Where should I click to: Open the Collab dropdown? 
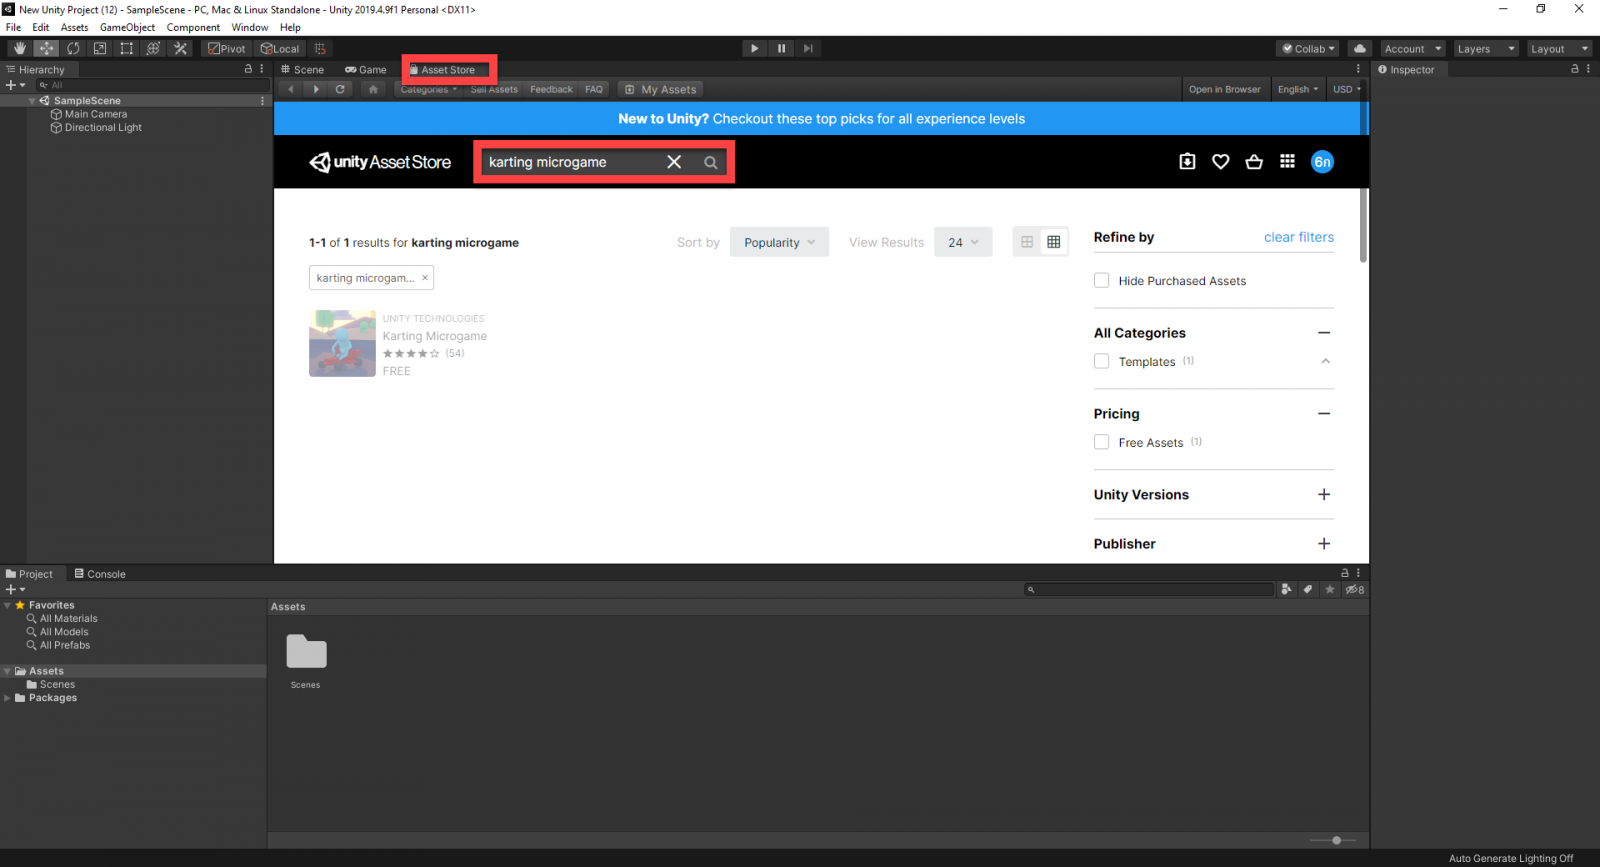click(1308, 48)
